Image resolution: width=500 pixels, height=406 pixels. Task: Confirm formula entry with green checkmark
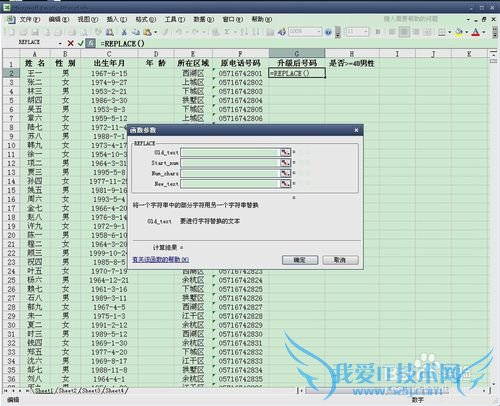pos(80,43)
